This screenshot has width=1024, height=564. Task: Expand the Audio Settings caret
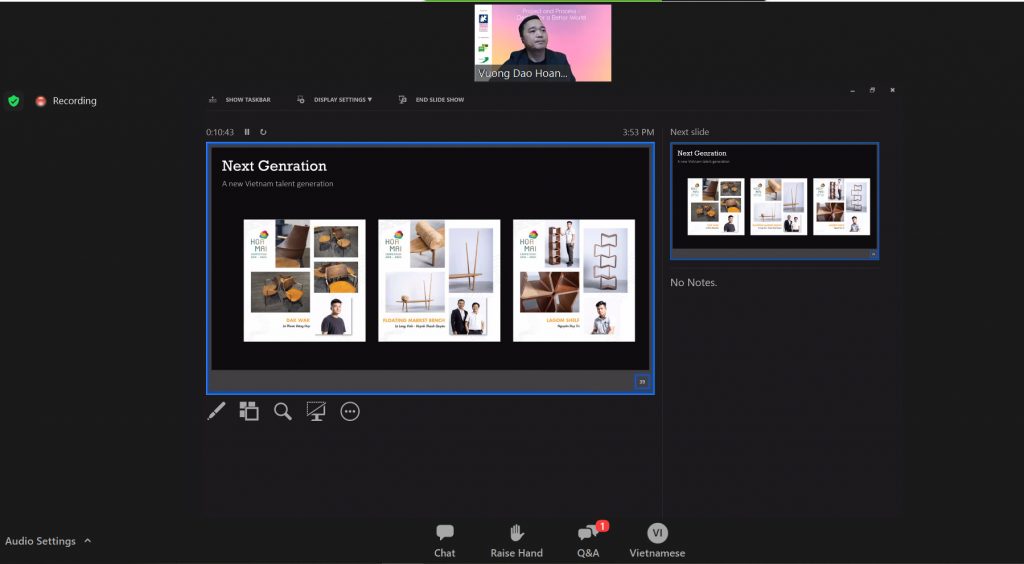pos(88,541)
